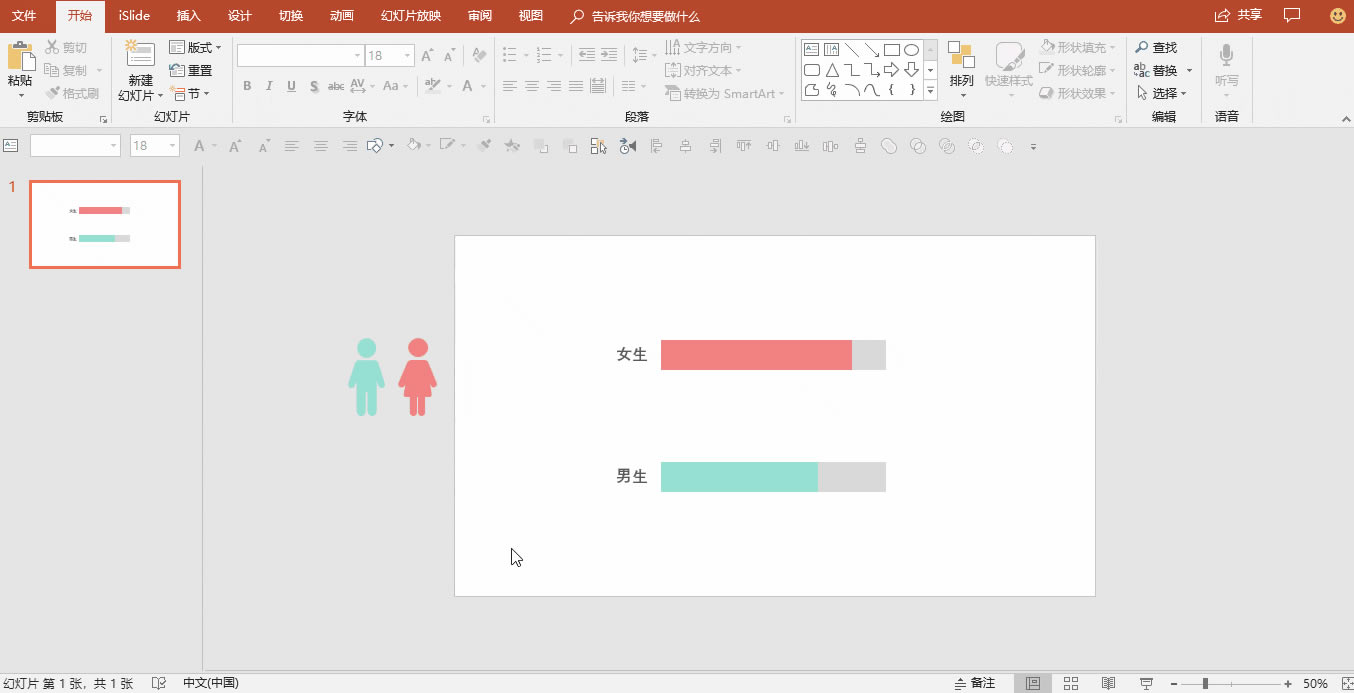The height and width of the screenshot is (693, 1354).
Task: Click the slide show view icon in status bar
Action: coord(1146,683)
